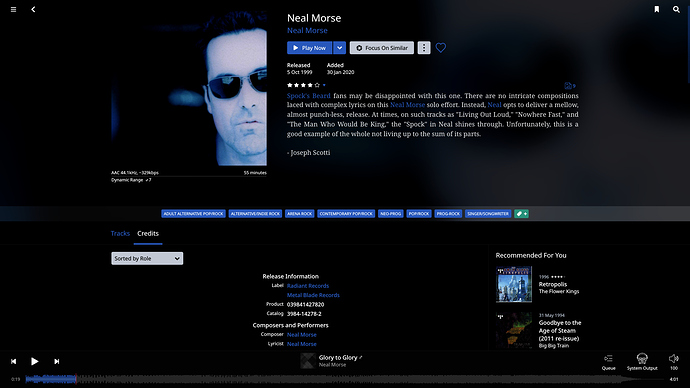Click the 3984-14278-2 catalog number

pos(304,314)
